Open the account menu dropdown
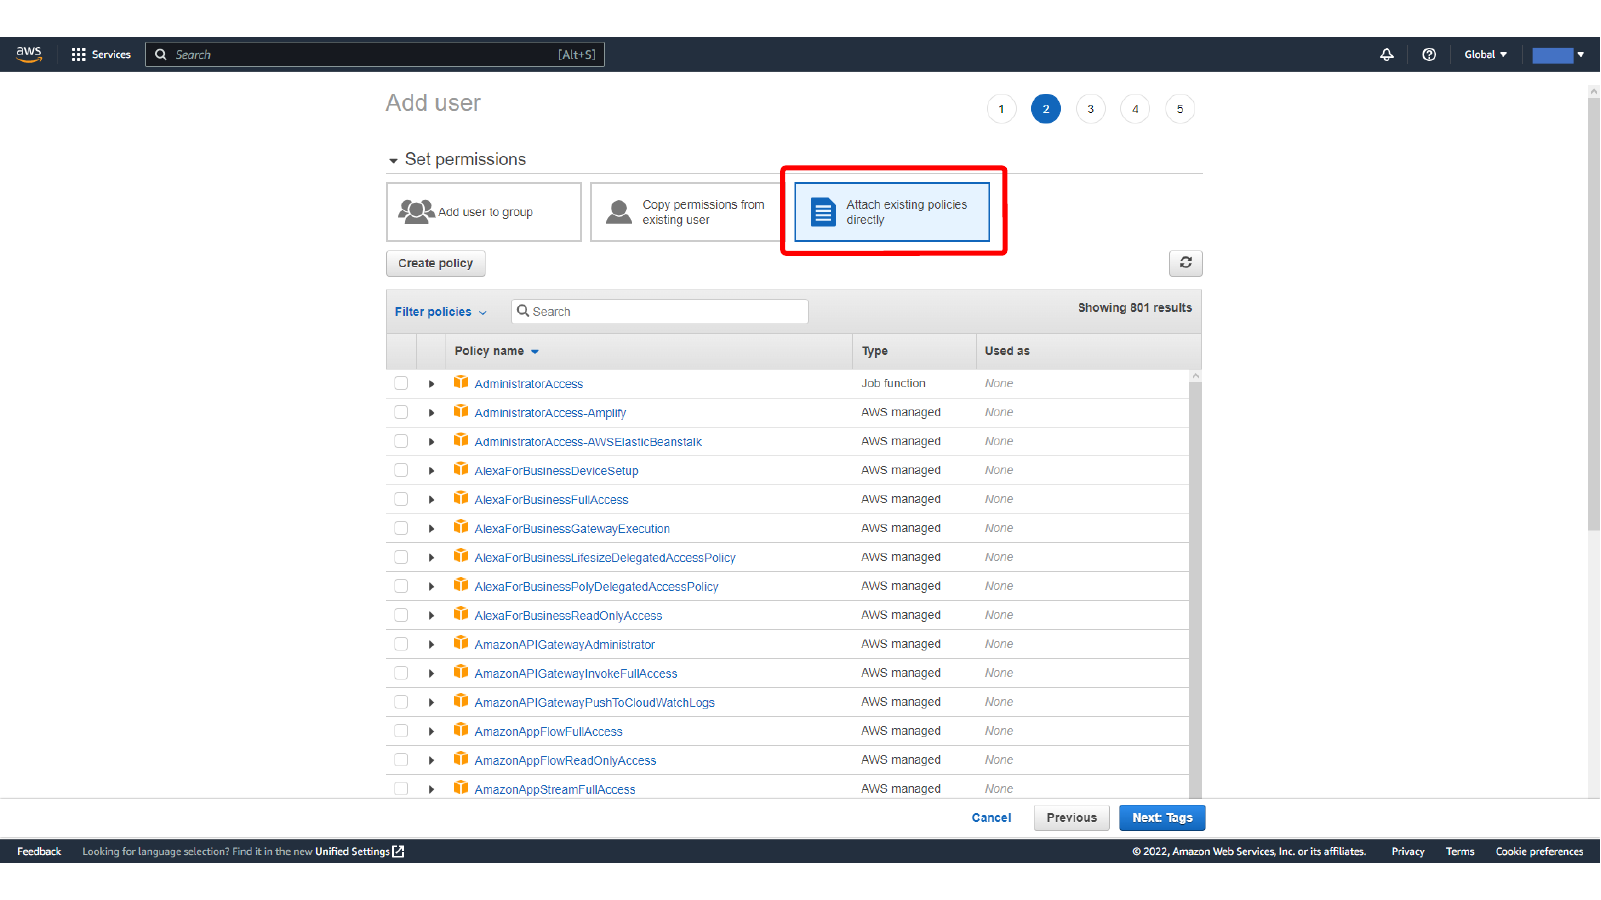1601x900 pixels. pos(1558,55)
